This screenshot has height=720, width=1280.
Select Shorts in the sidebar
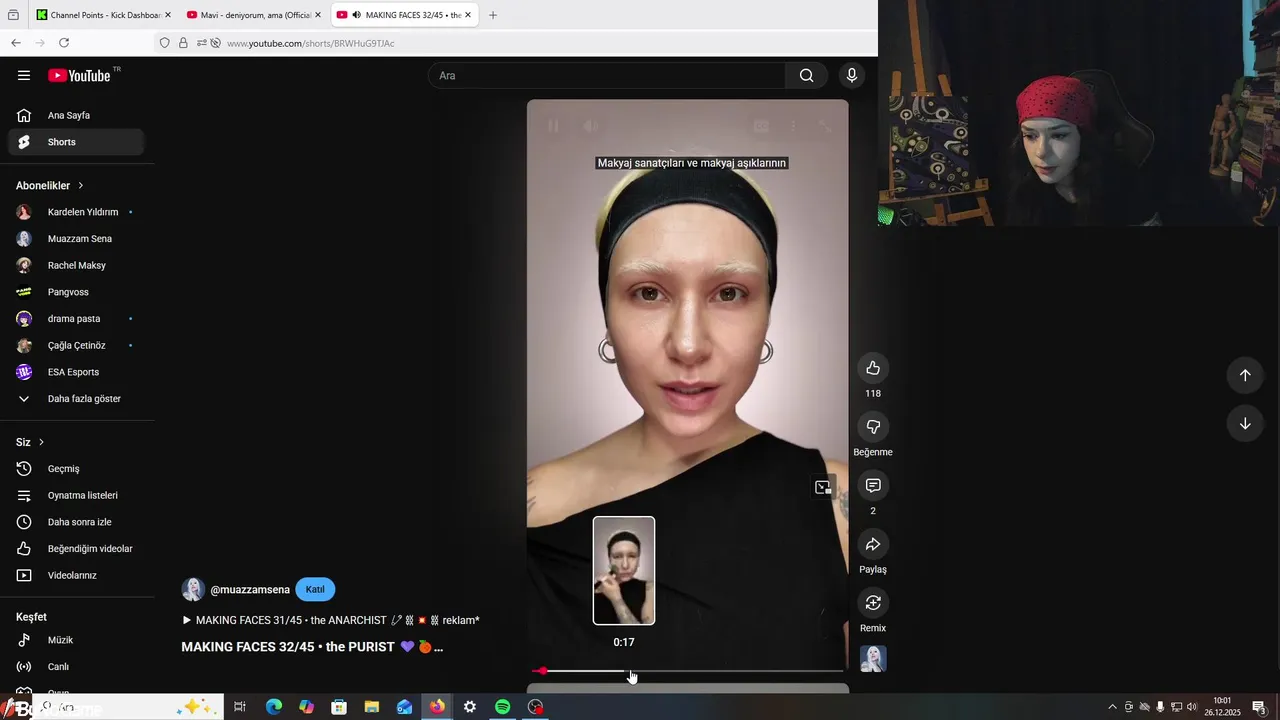(76, 142)
